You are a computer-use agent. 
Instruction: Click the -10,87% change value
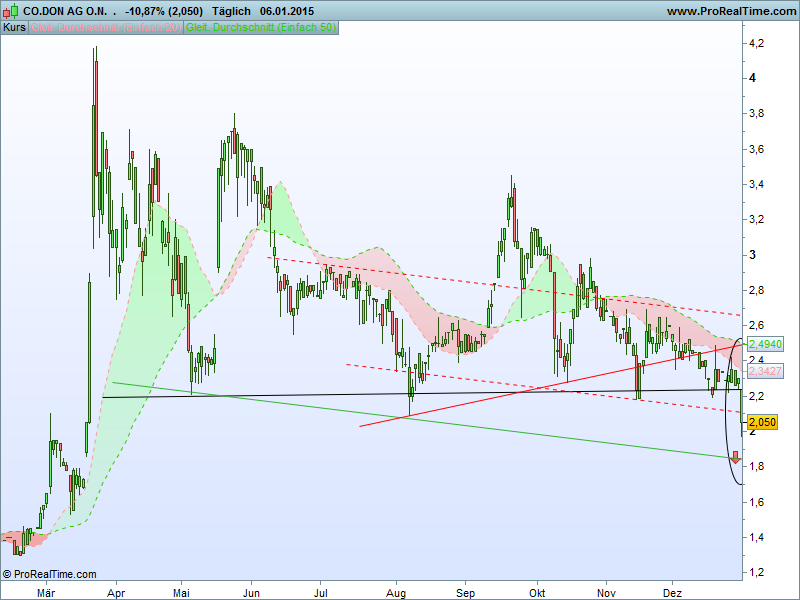[x=147, y=10]
